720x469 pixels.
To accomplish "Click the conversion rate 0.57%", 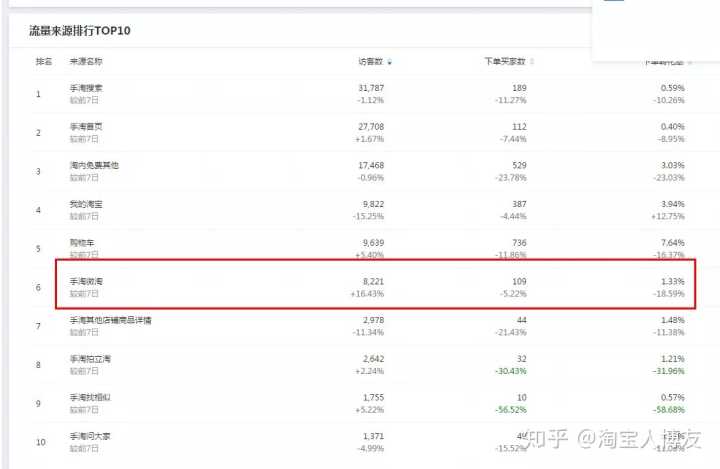I will [673, 397].
